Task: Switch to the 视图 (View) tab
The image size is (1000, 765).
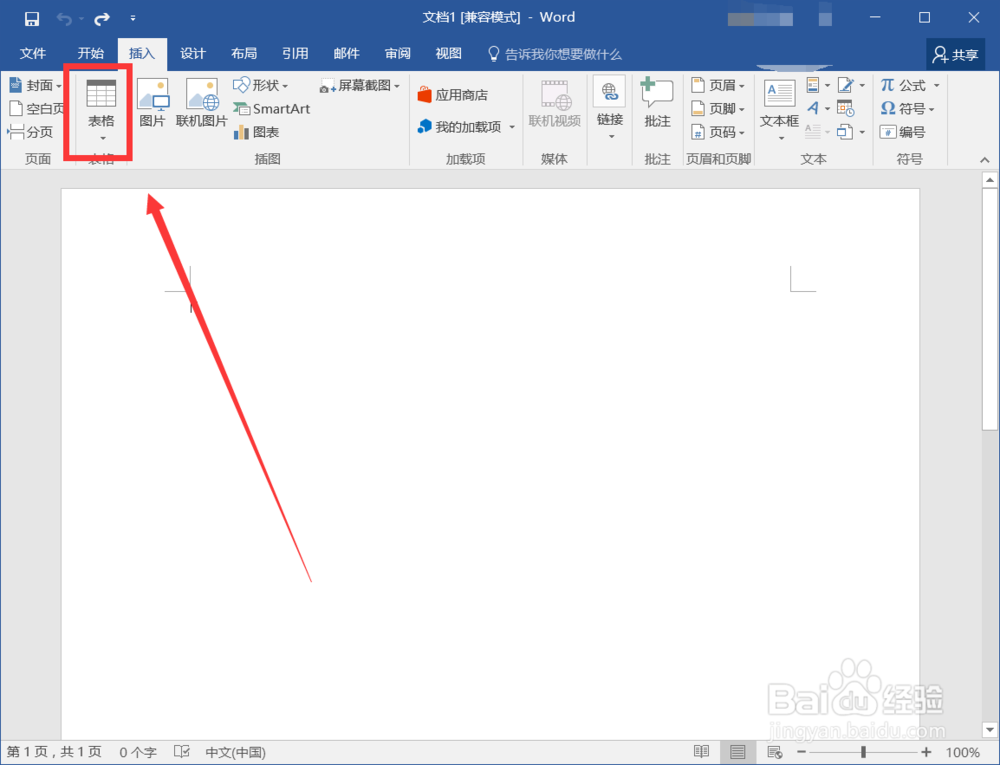Action: 448,54
